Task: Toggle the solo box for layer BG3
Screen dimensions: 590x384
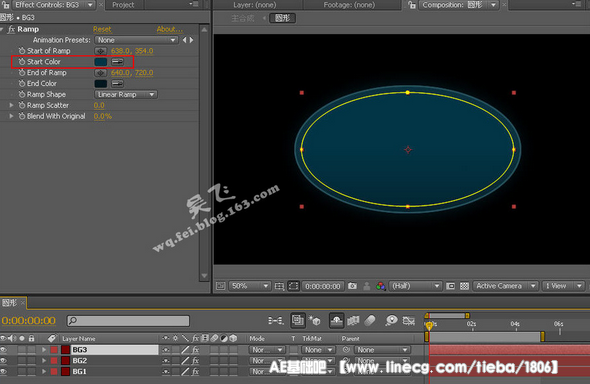Action: click(x=22, y=350)
